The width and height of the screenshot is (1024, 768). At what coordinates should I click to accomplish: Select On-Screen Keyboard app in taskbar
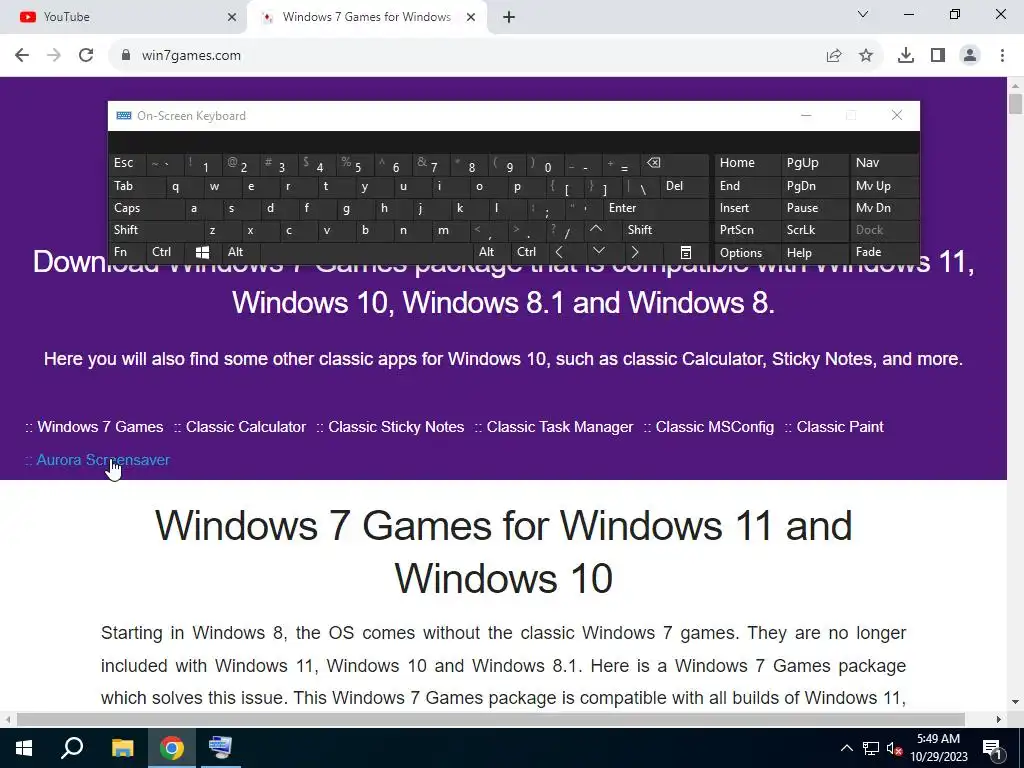(x=220, y=748)
